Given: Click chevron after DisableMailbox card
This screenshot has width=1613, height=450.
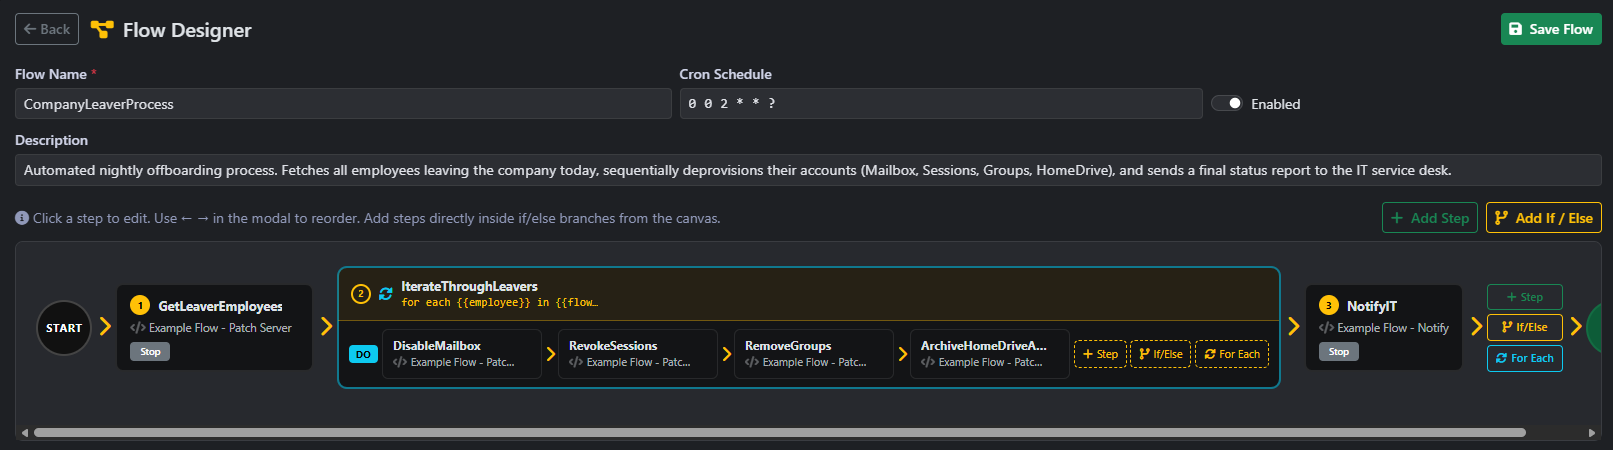Looking at the screenshot, I should (x=551, y=354).
